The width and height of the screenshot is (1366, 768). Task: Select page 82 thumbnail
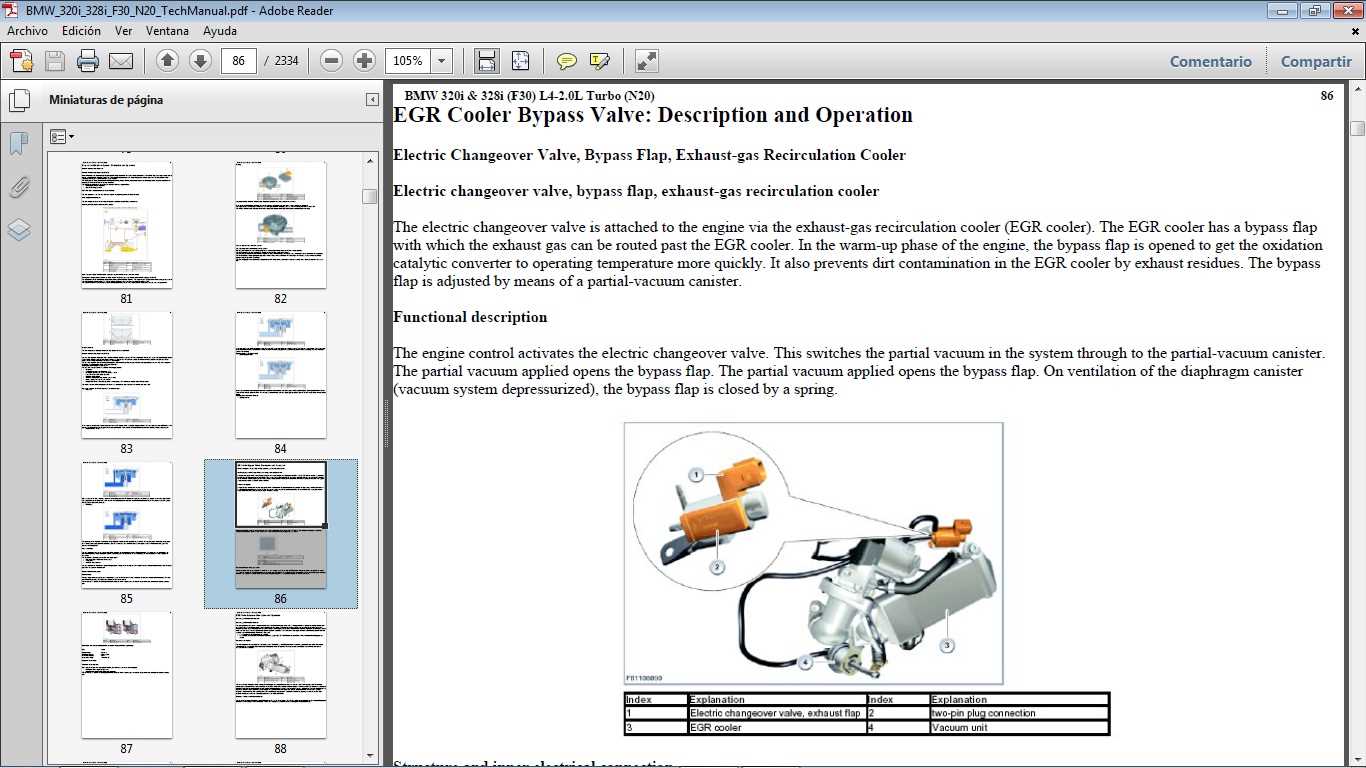click(280, 225)
